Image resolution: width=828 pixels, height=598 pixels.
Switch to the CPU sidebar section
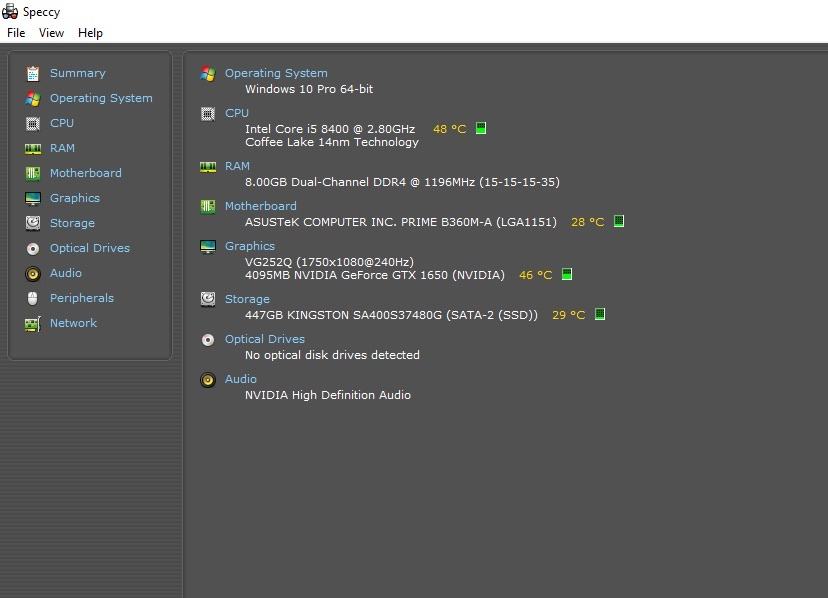62,123
